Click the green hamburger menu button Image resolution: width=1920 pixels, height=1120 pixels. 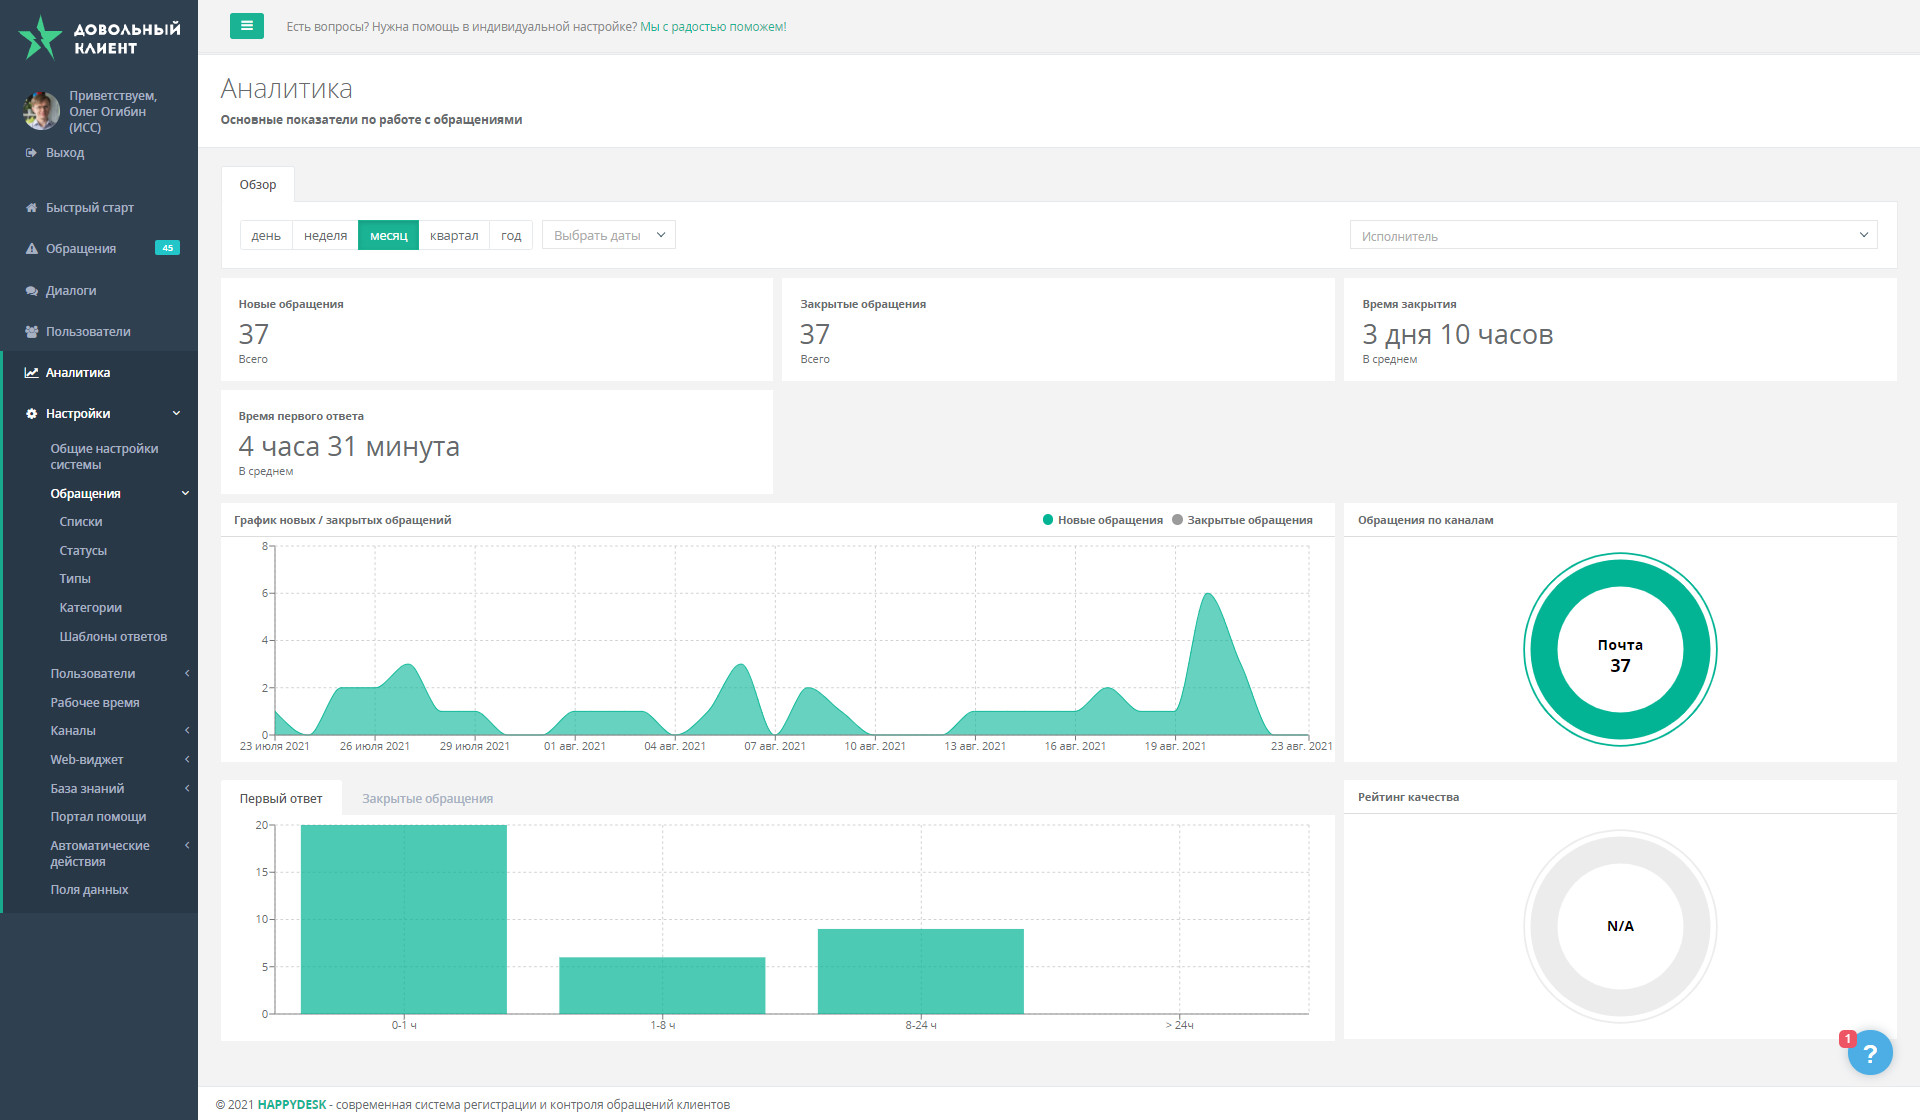point(246,26)
